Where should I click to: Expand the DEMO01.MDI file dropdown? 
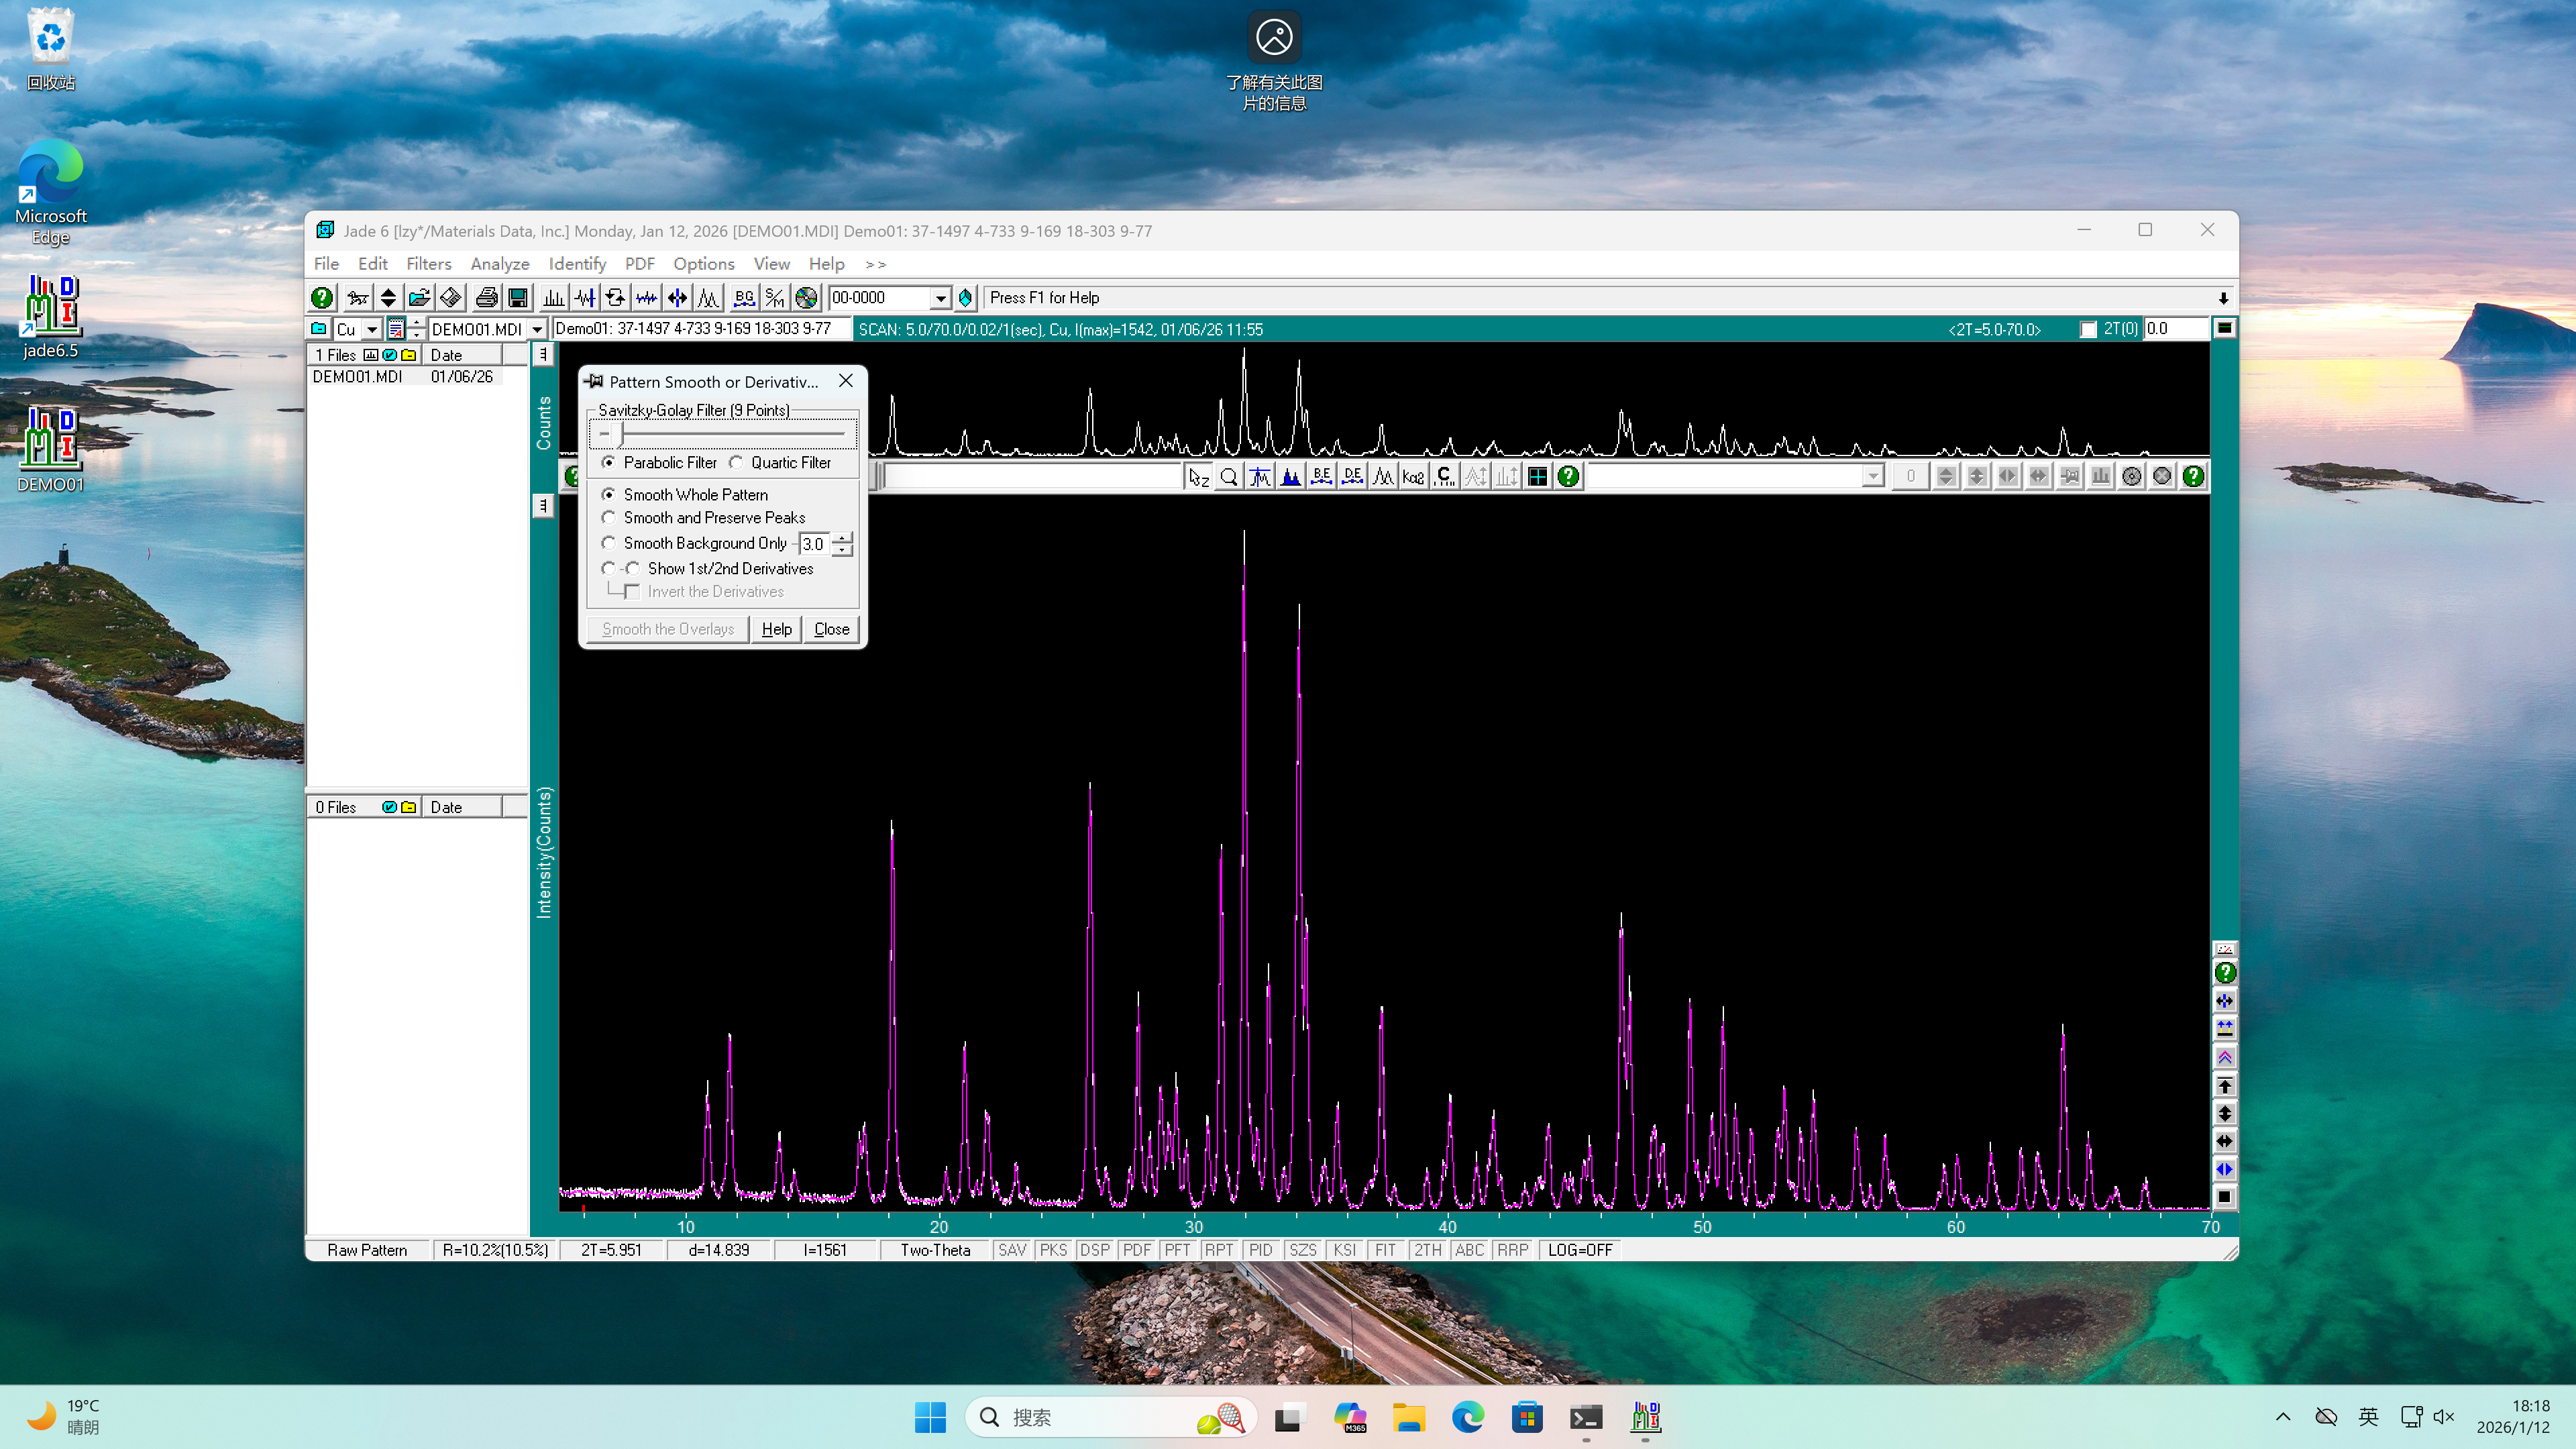tap(537, 329)
